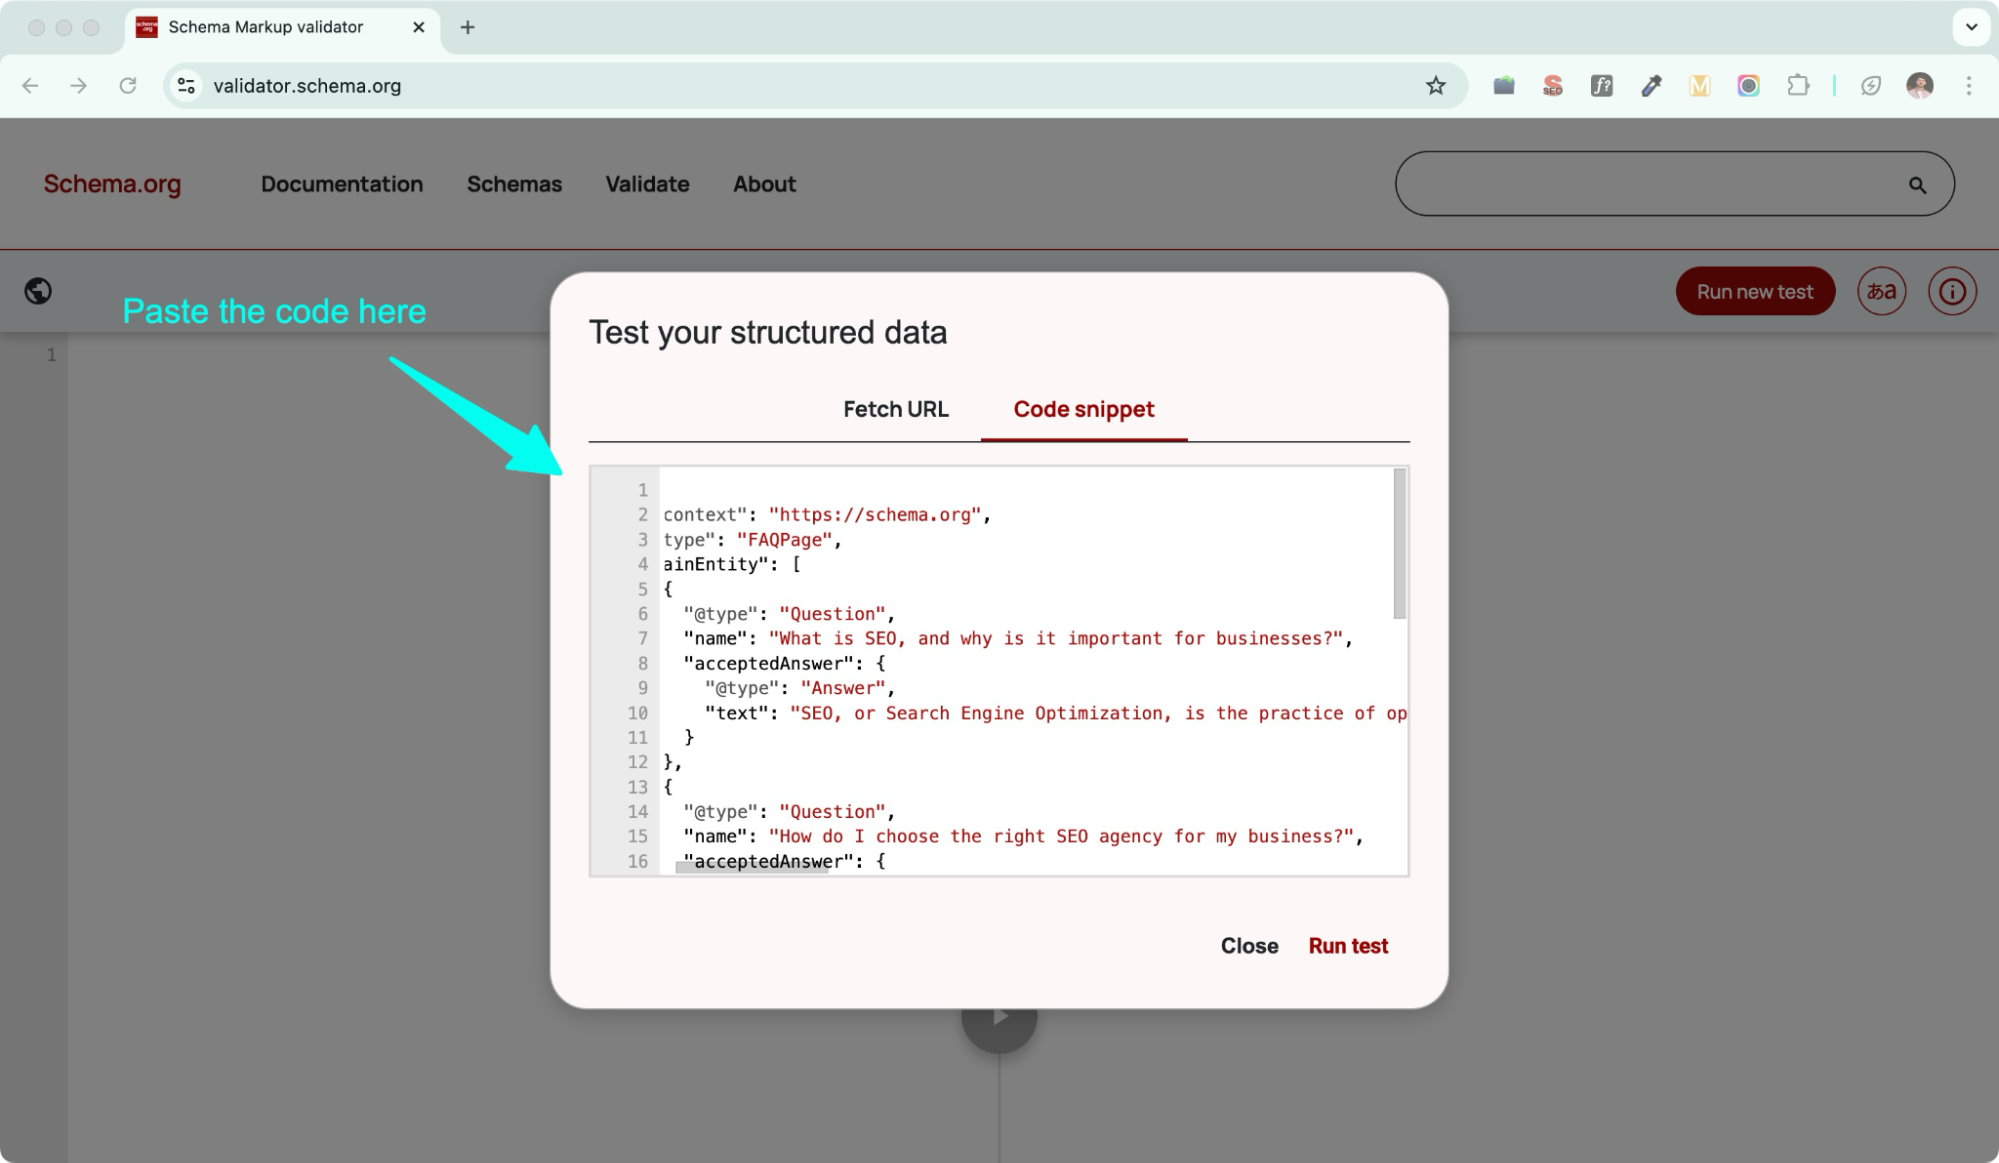The width and height of the screenshot is (1999, 1163).
Task: Select the About navigation item
Action: coord(764,184)
